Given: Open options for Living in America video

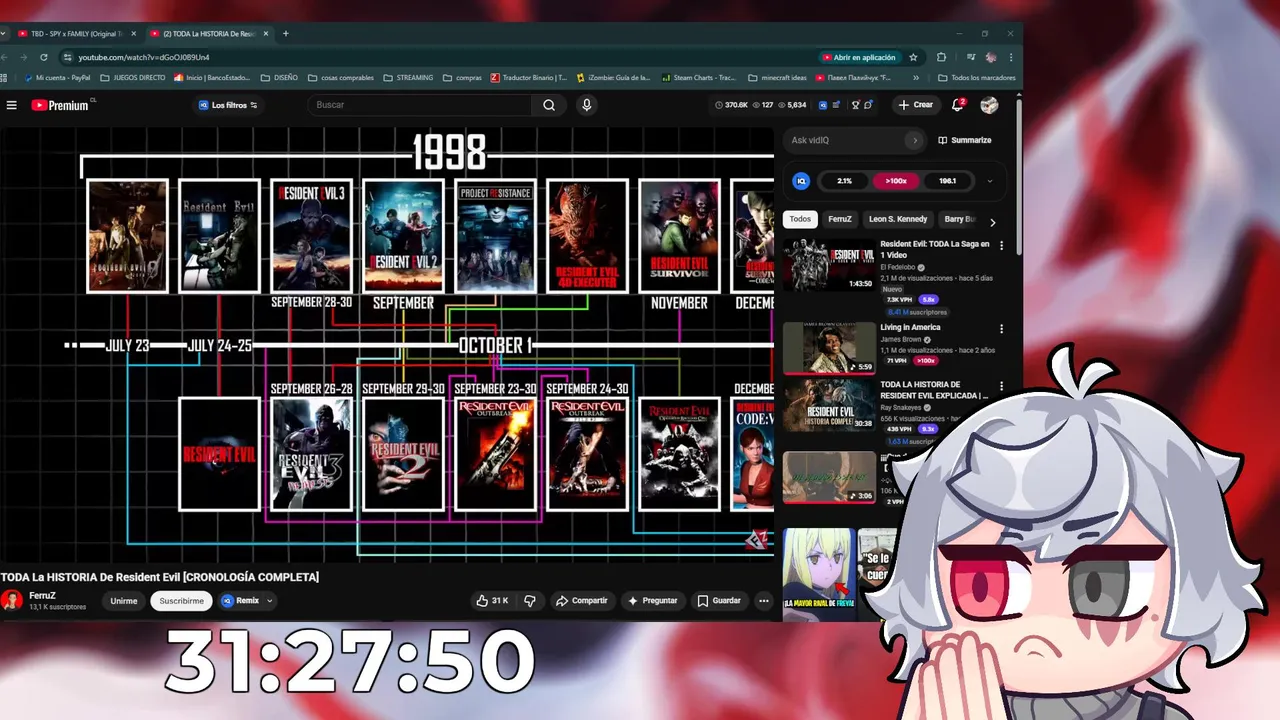Looking at the screenshot, I should pos(1001,329).
